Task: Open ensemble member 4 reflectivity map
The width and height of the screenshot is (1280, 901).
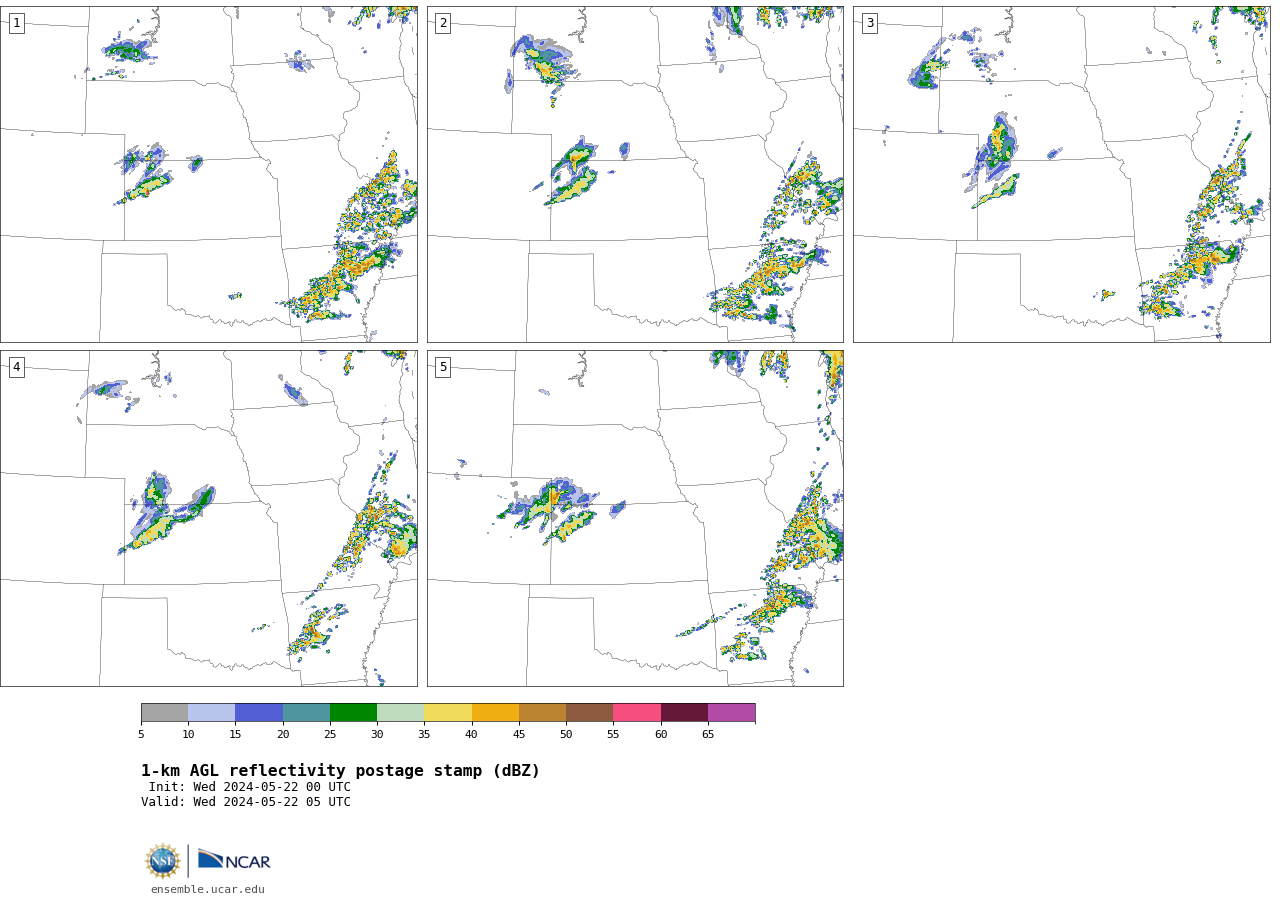Action: click(x=208, y=518)
